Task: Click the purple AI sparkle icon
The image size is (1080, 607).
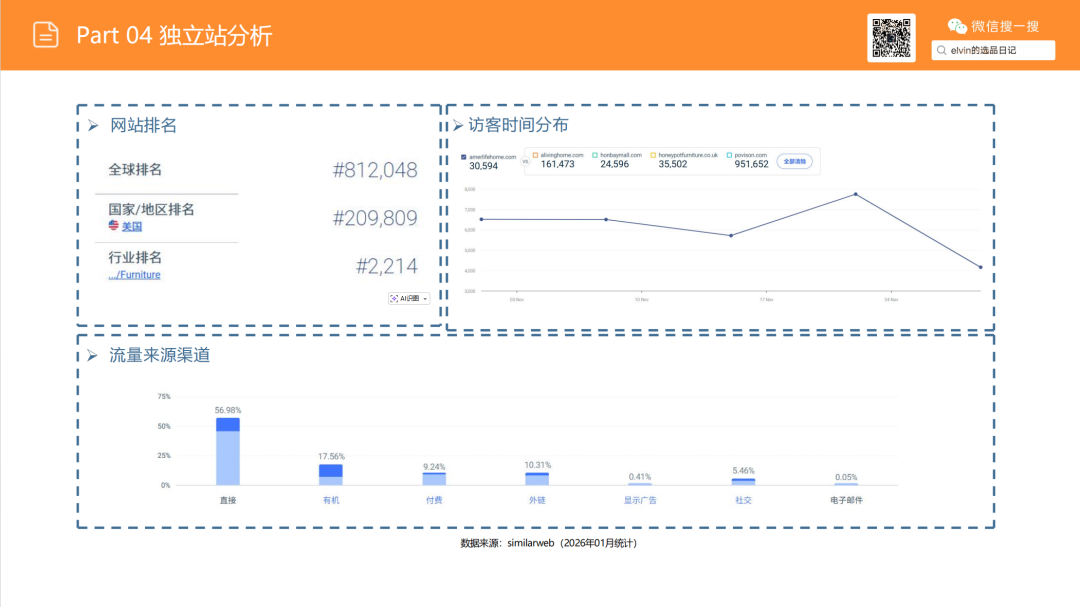Action: pyautogui.click(x=392, y=297)
